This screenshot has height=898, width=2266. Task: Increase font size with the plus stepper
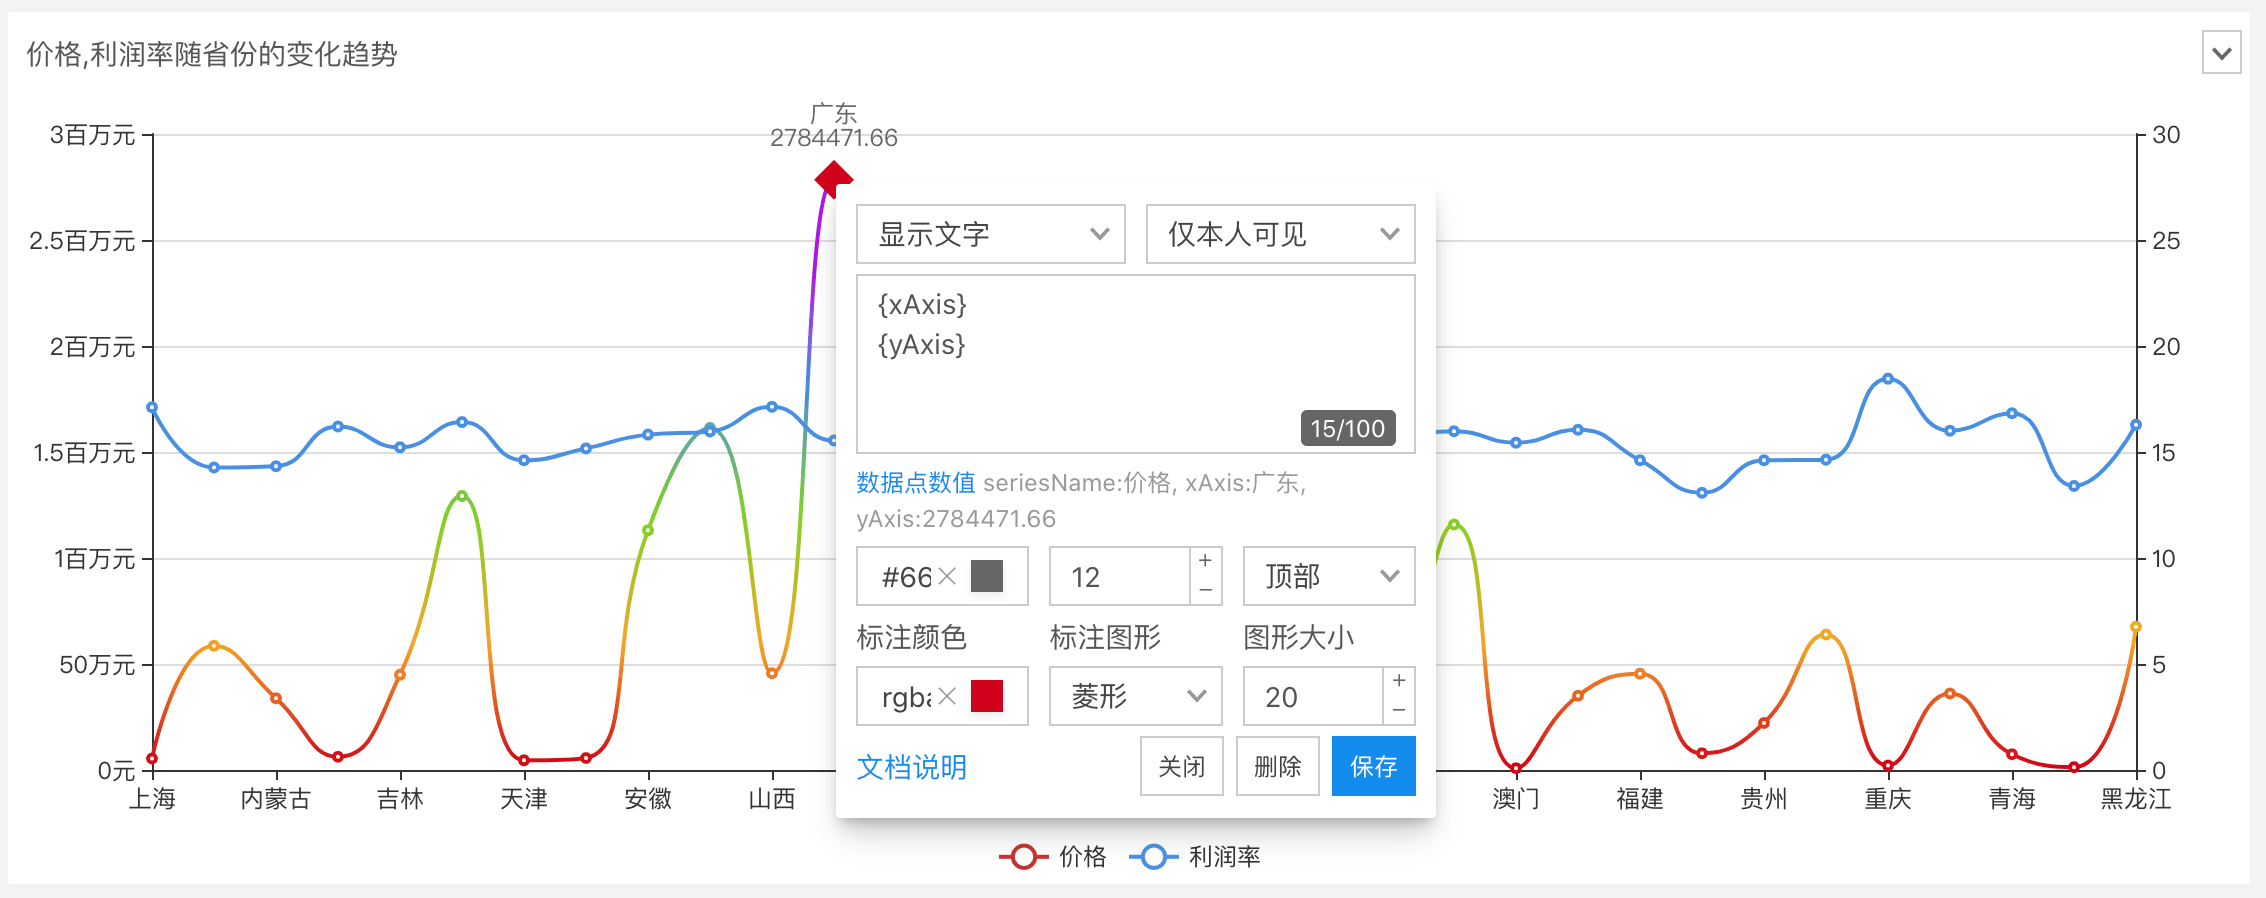click(1205, 561)
